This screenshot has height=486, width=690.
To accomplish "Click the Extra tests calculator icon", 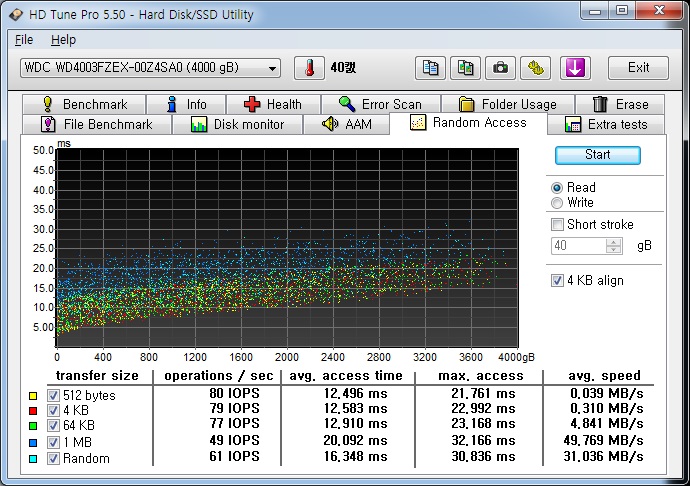I will pos(573,125).
